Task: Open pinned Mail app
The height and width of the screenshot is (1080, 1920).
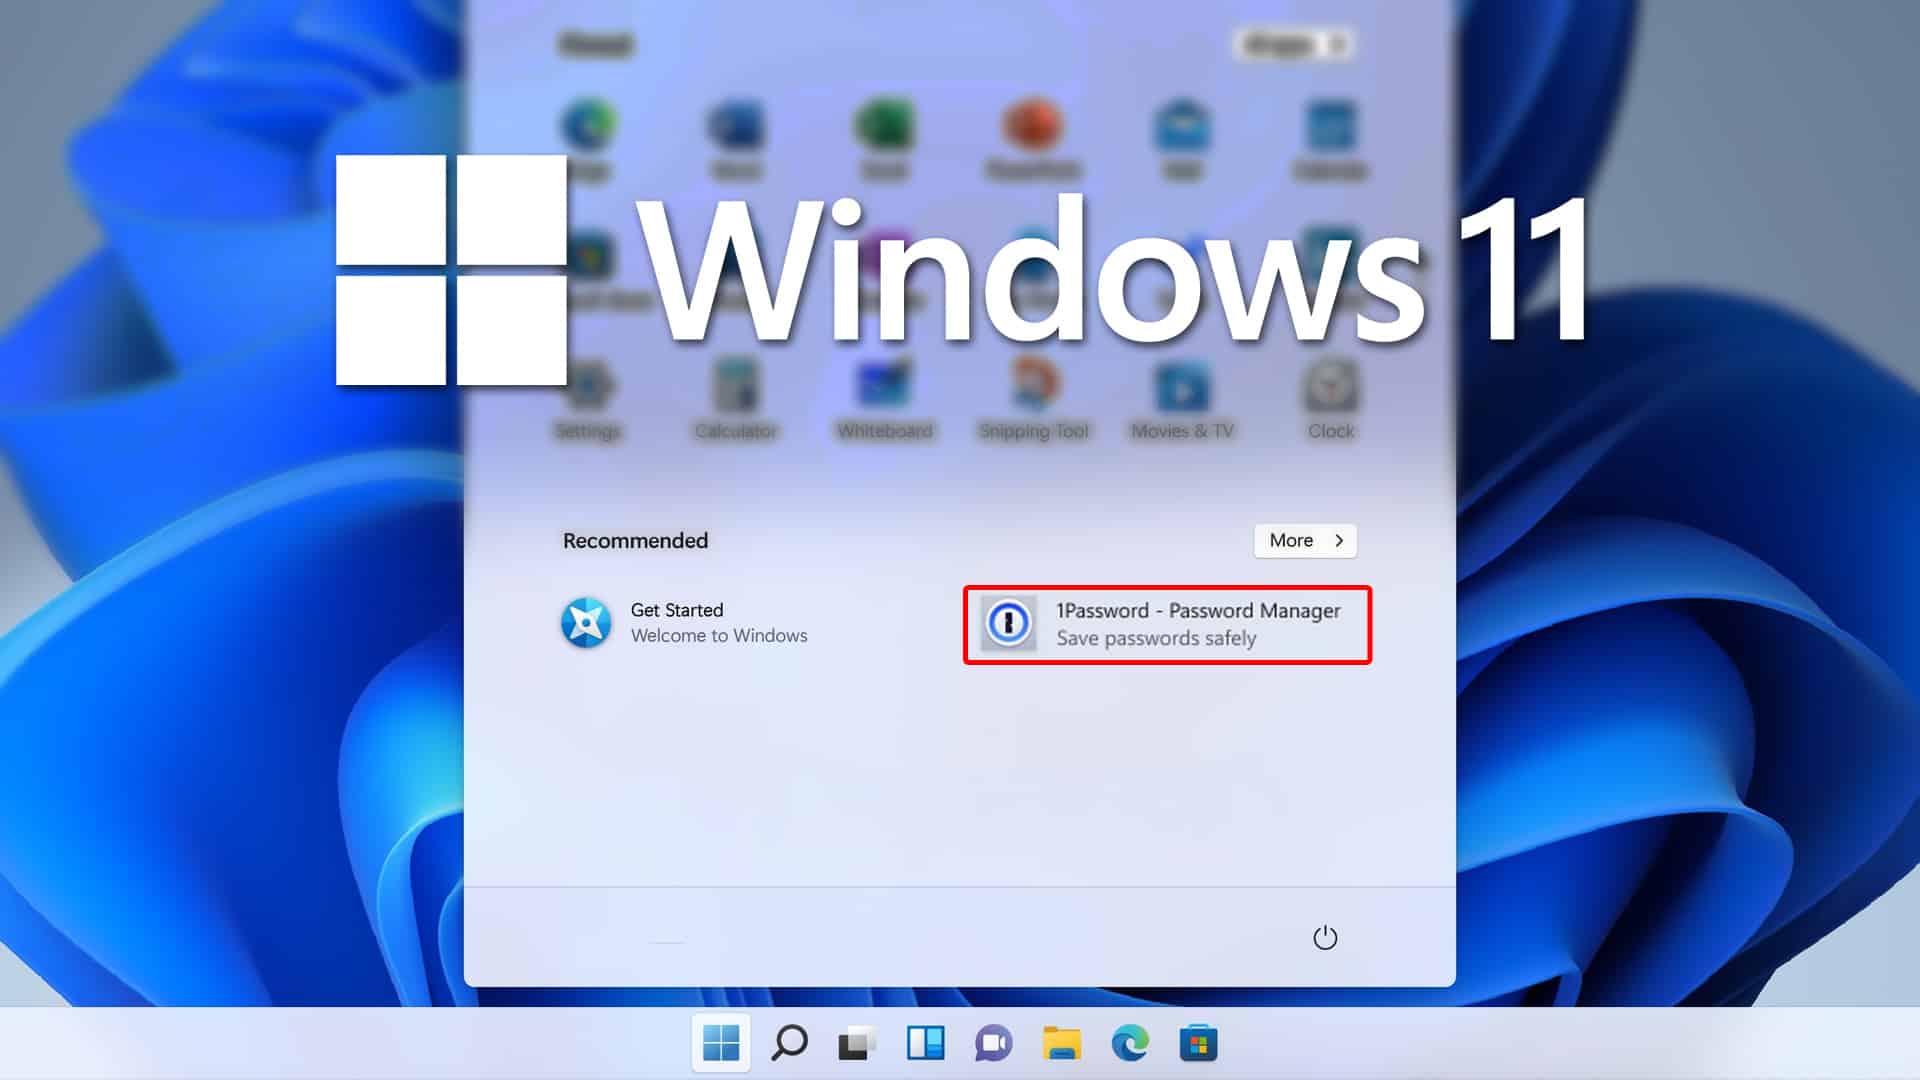Action: (x=1182, y=140)
